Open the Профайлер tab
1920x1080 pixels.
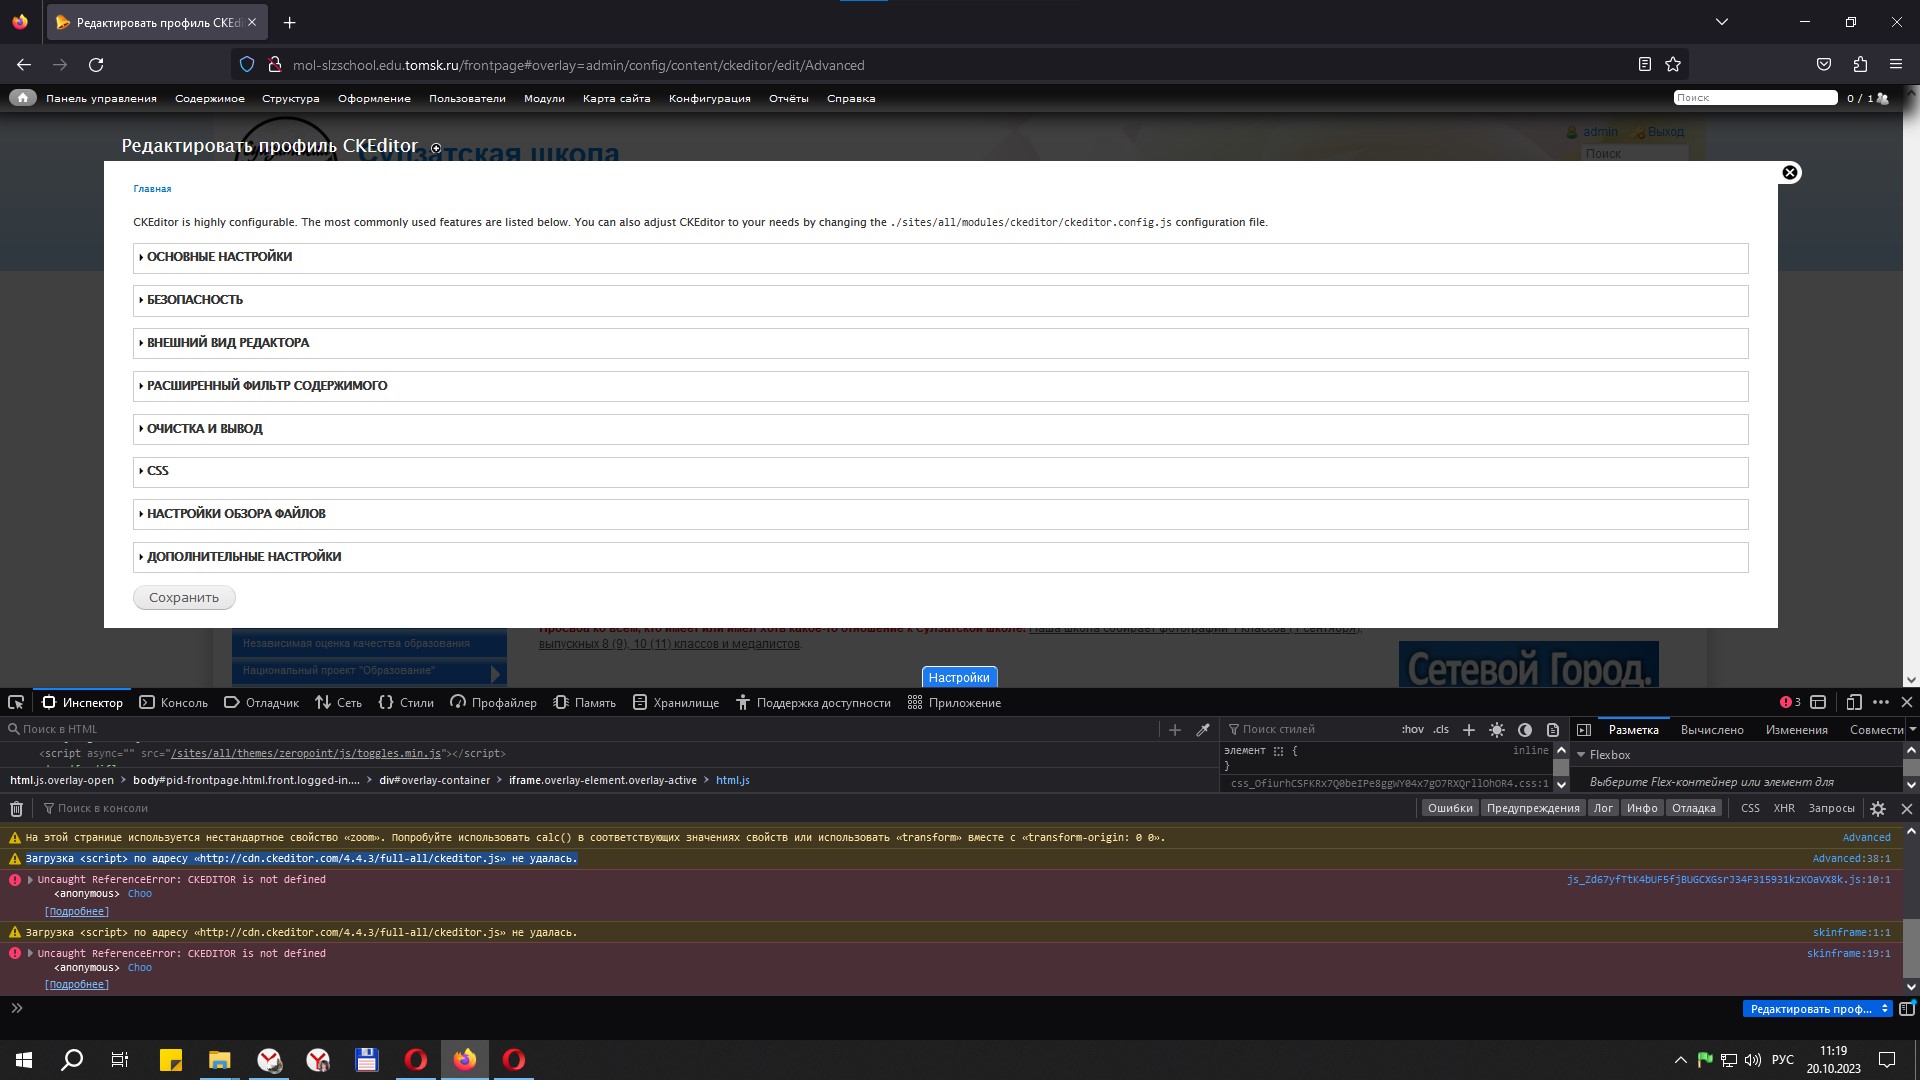point(494,702)
